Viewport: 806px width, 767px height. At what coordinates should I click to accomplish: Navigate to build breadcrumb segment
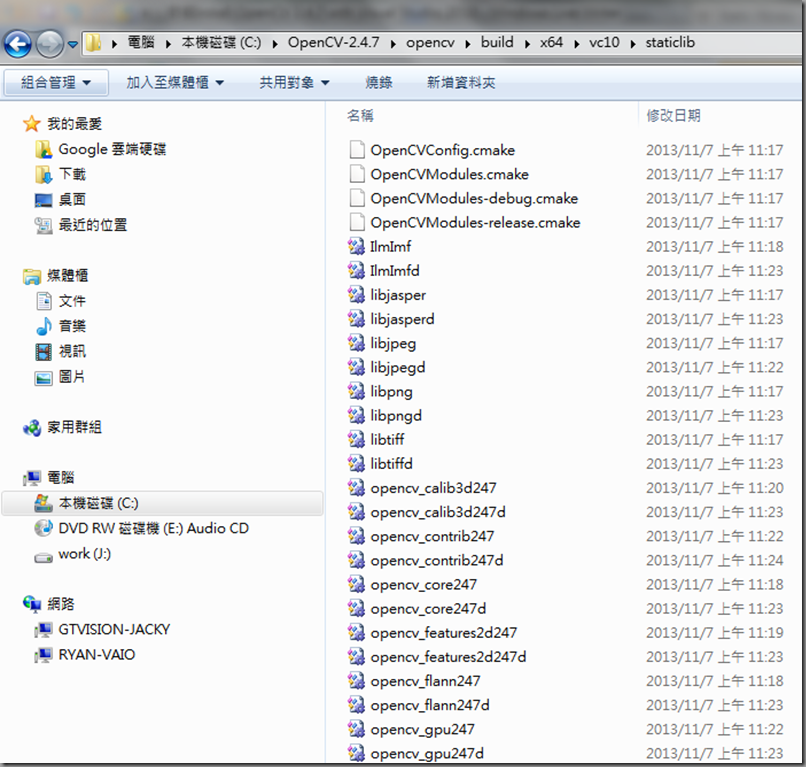[x=497, y=42]
